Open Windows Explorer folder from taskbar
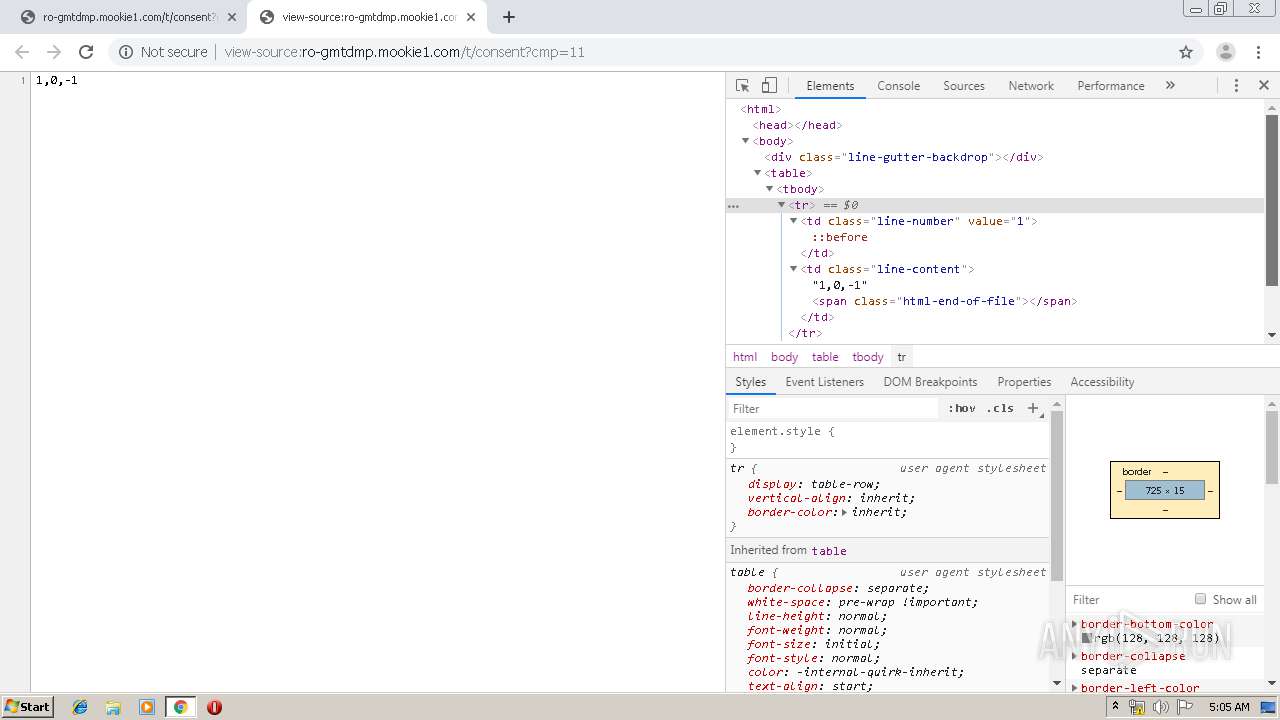The width and height of the screenshot is (1280, 720). [x=113, y=707]
